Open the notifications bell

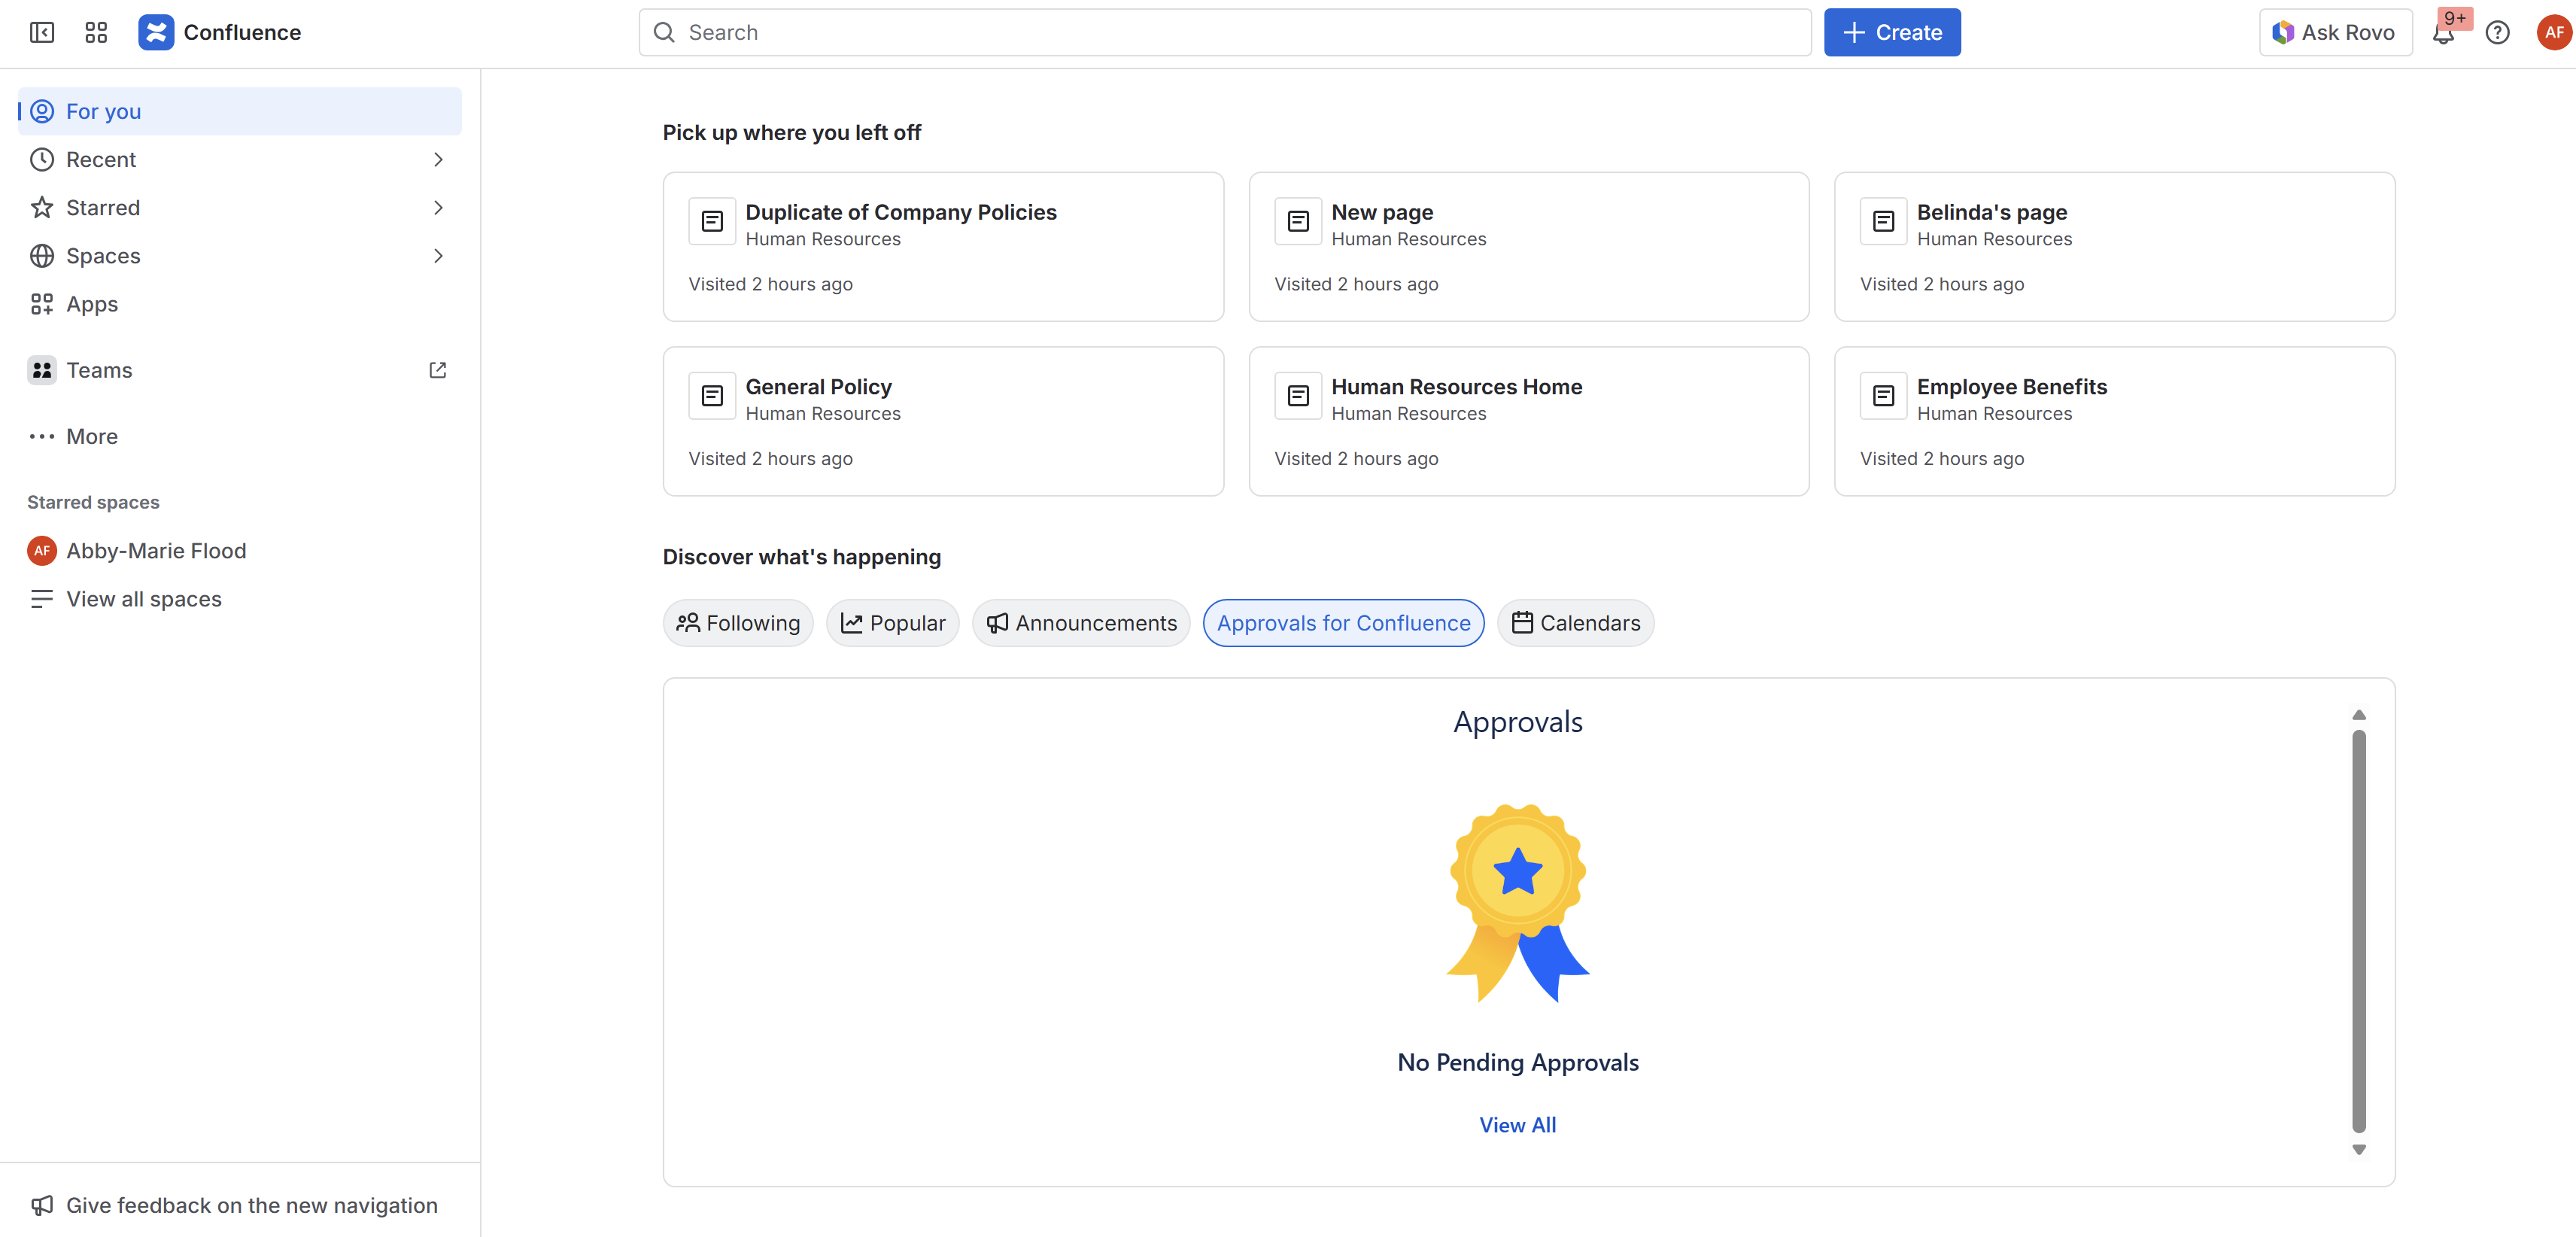[2443, 34]
